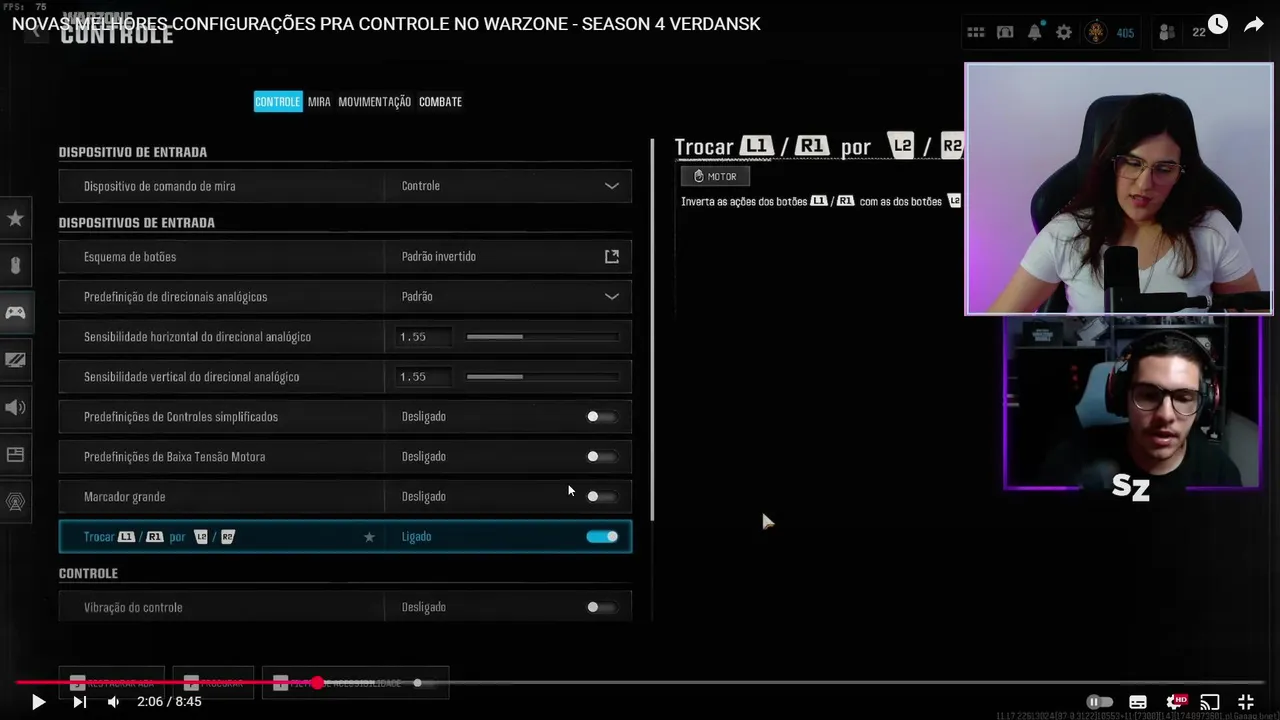
Task: Edit horizontal sensitivity value 1.55
Action: pyautogui.click(x=422, y=337)
